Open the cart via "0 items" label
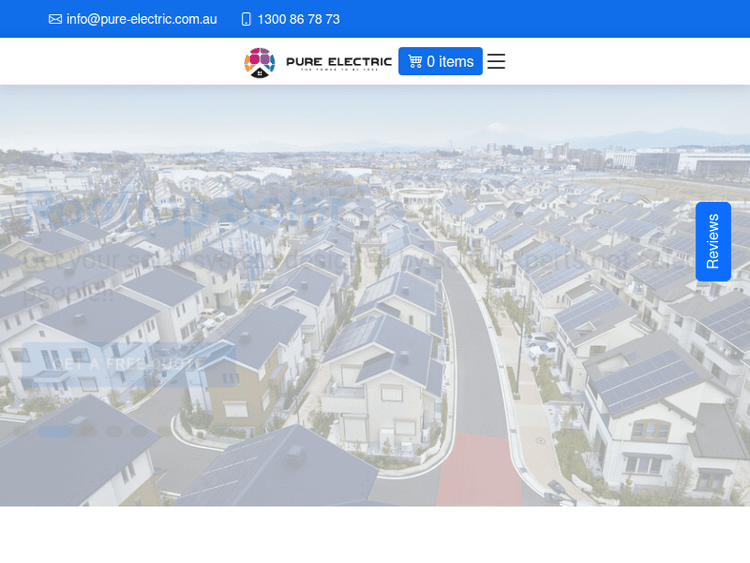750x563 pixels. coord(450,62)
